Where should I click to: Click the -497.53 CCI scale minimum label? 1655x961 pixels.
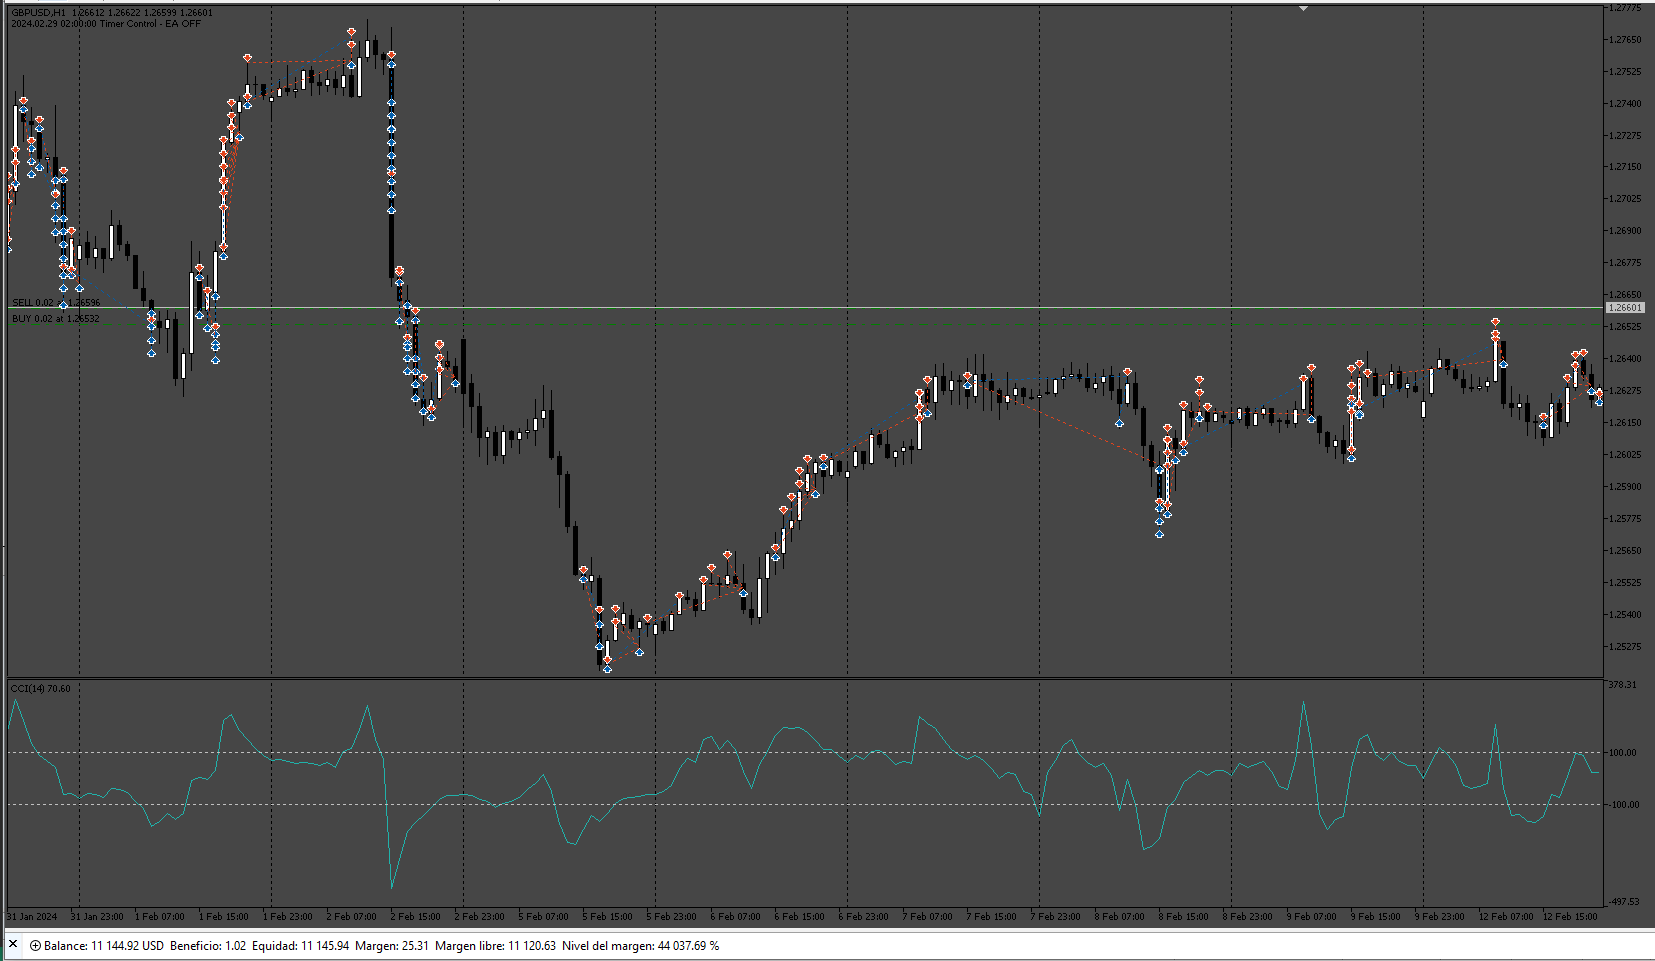(1623, 902)
